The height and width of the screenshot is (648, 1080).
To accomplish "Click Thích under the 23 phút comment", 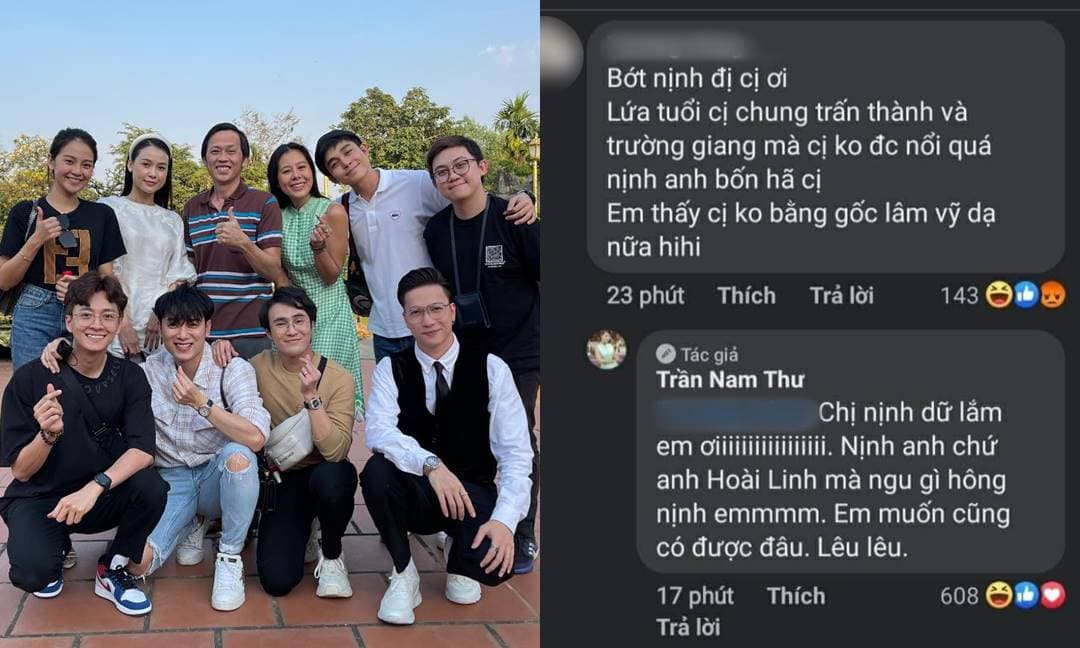I will [x=747, y=295].
